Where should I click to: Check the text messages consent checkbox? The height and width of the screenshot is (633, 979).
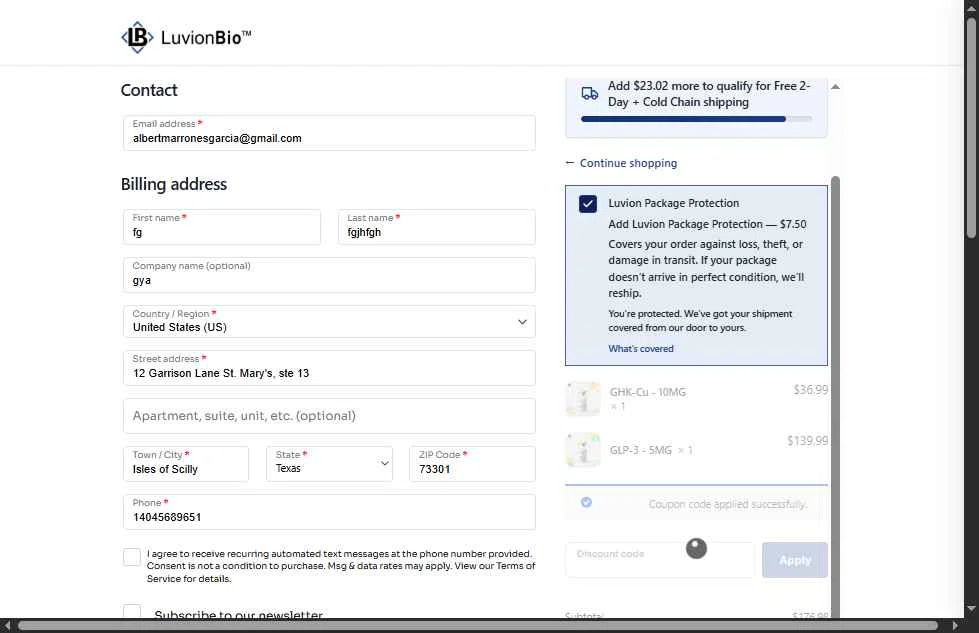(132, 557)
